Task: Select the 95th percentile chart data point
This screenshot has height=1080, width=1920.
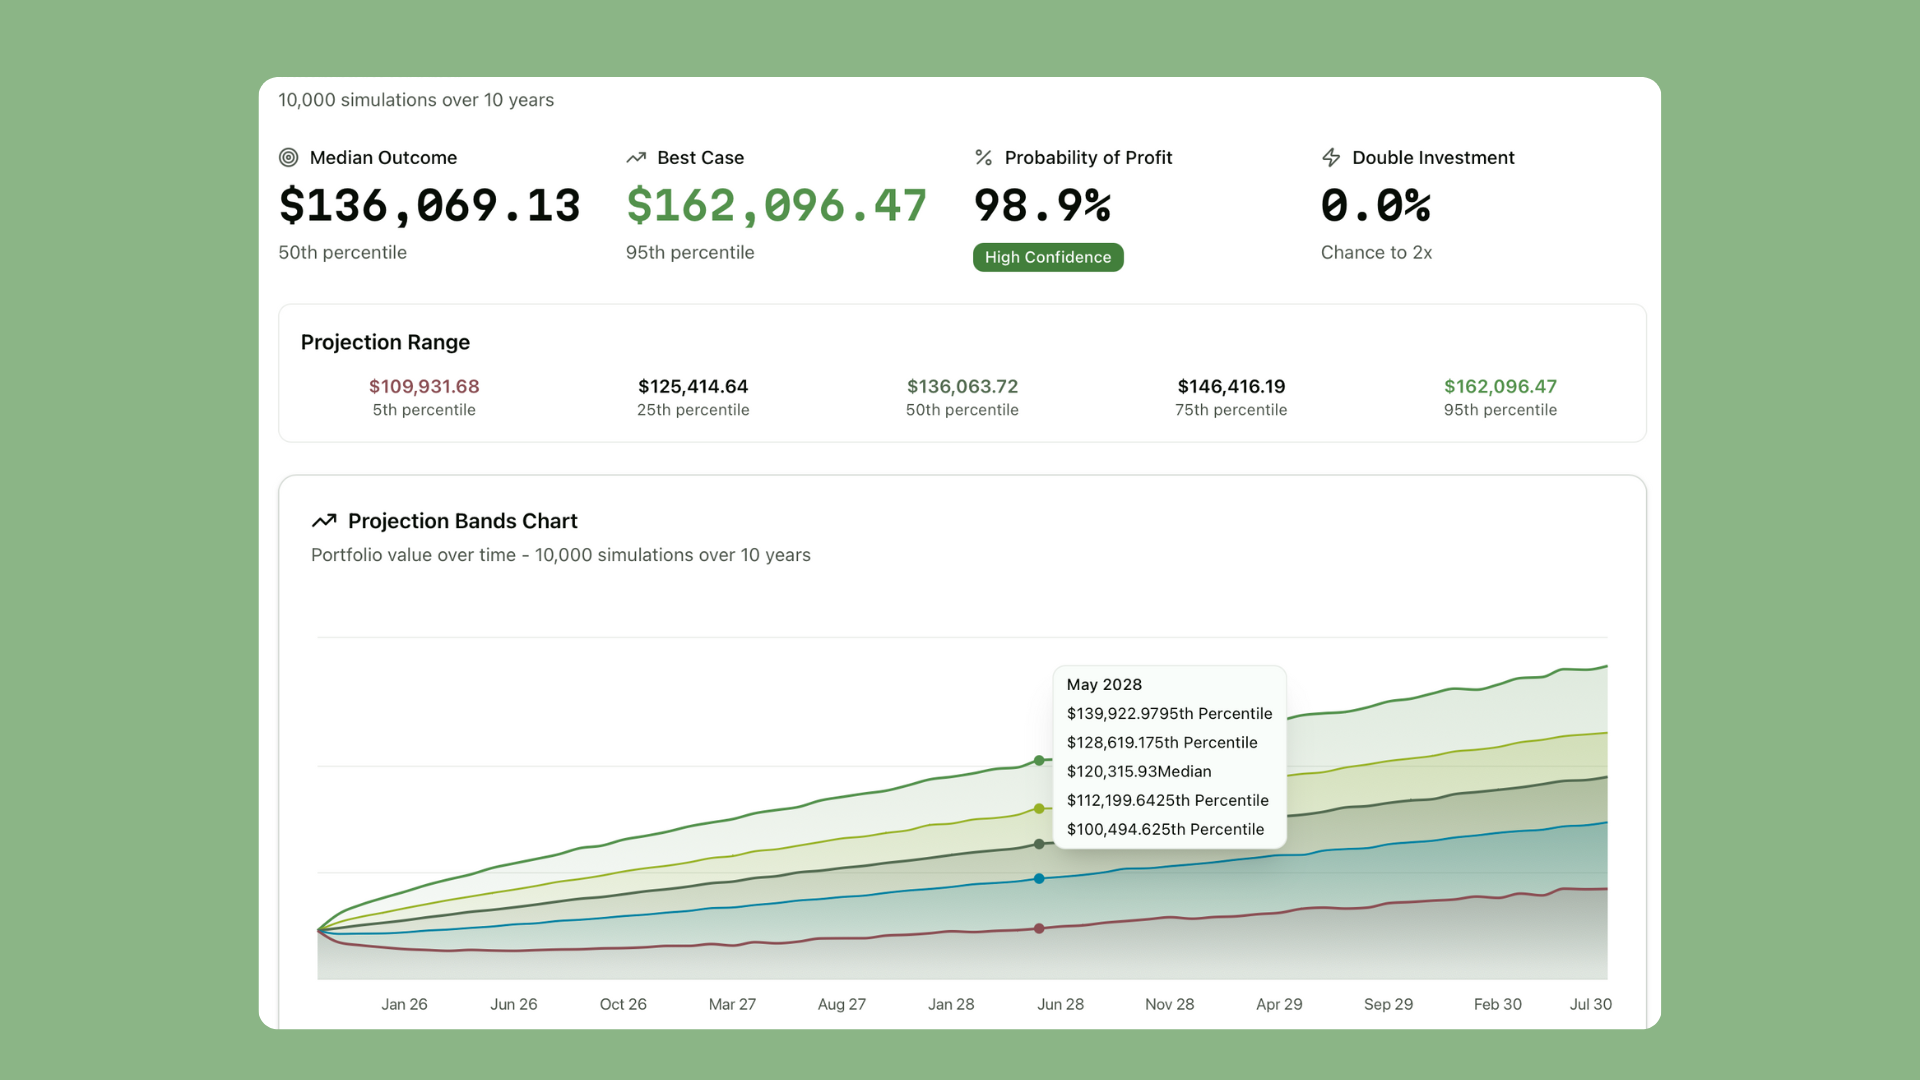Action: pos(1039,761)
